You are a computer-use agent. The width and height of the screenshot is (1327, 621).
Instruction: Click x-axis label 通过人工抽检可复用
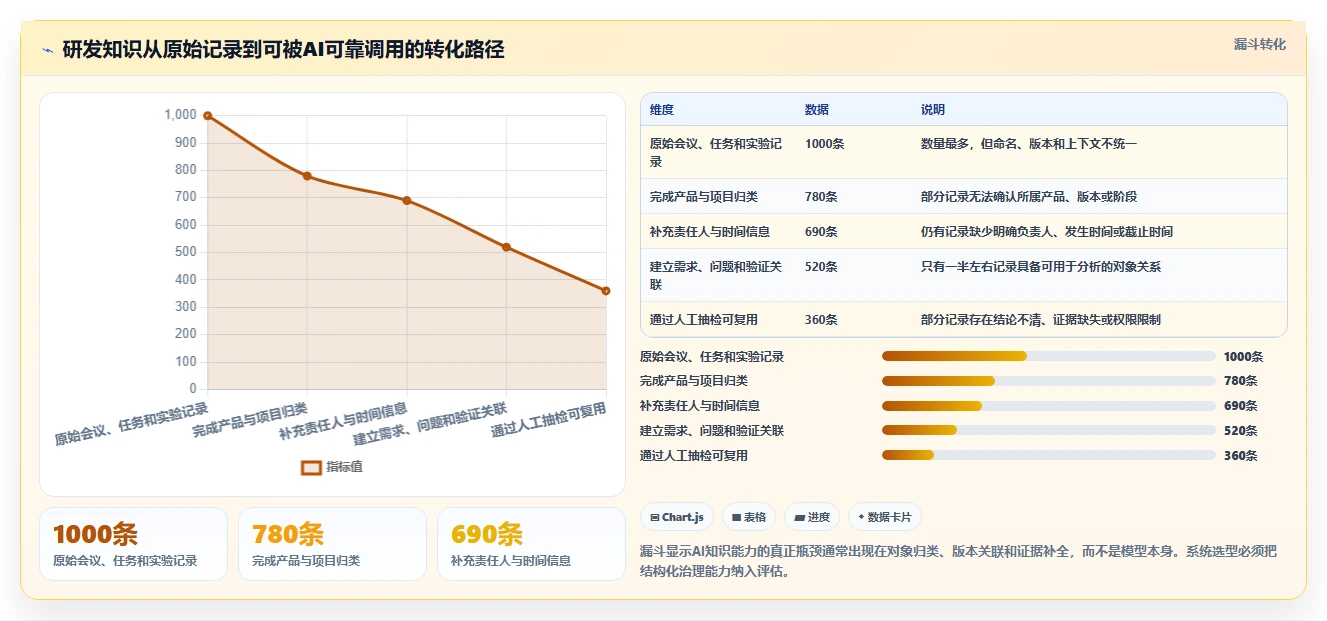click(x=548, y=422)
